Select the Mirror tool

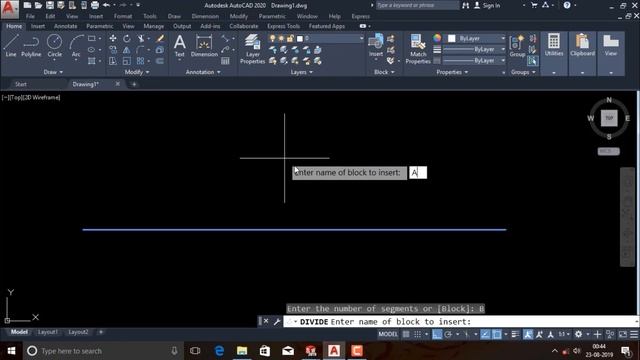127,50
